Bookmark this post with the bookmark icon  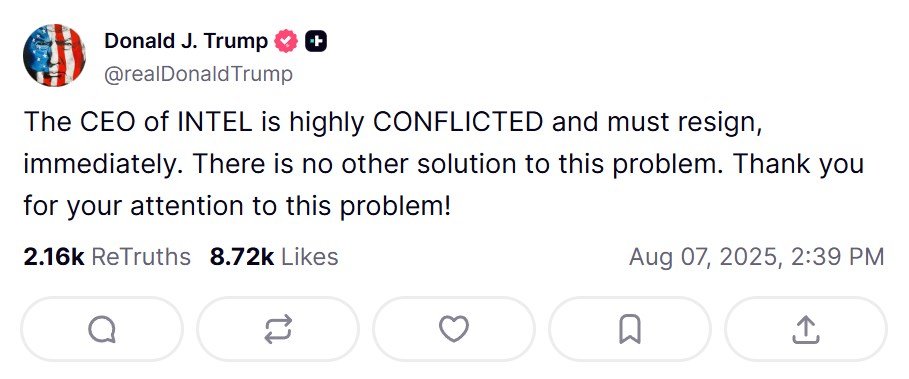(x=630, y=330)
